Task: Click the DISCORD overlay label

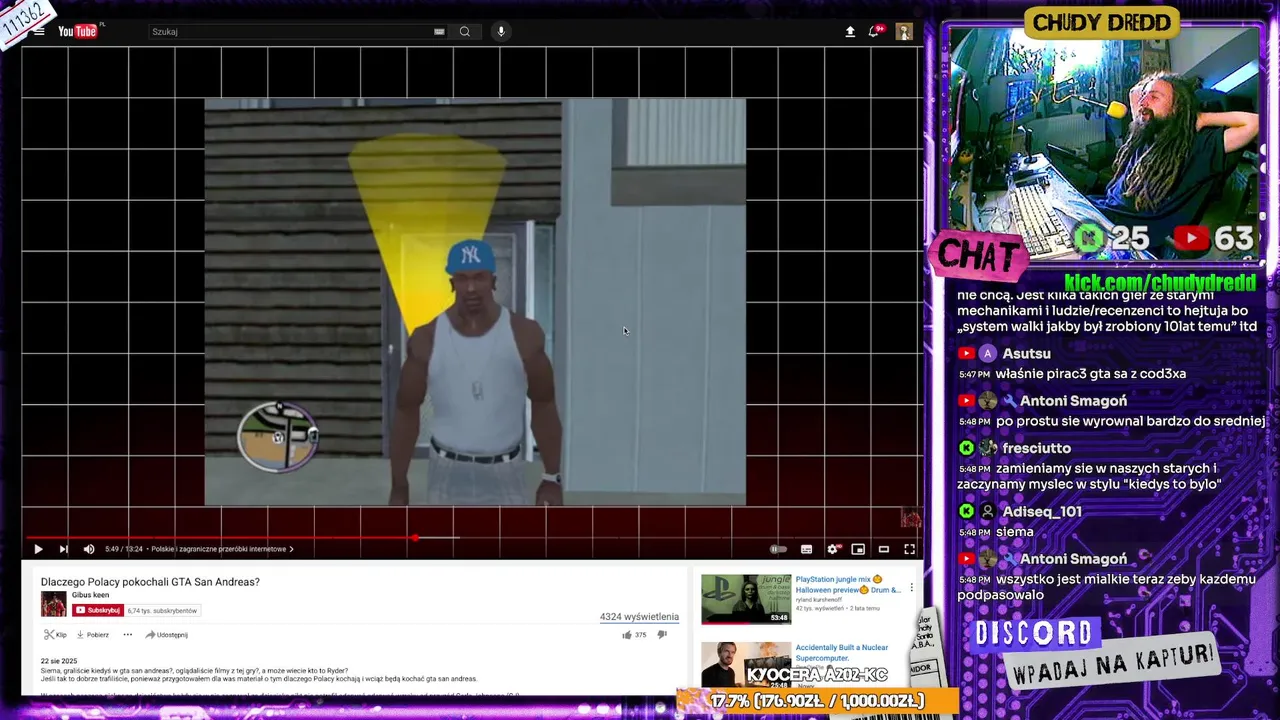Action: point(1034,634)
